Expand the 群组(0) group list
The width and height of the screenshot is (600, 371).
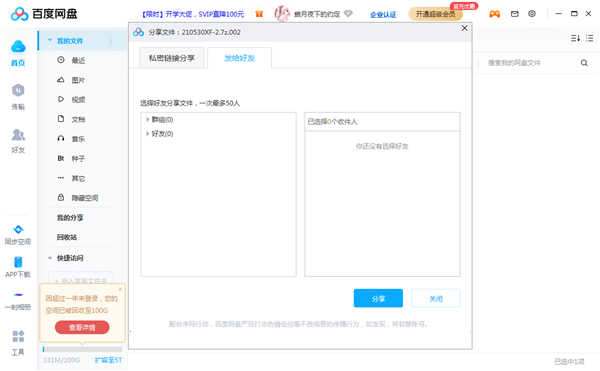(148, 120)
